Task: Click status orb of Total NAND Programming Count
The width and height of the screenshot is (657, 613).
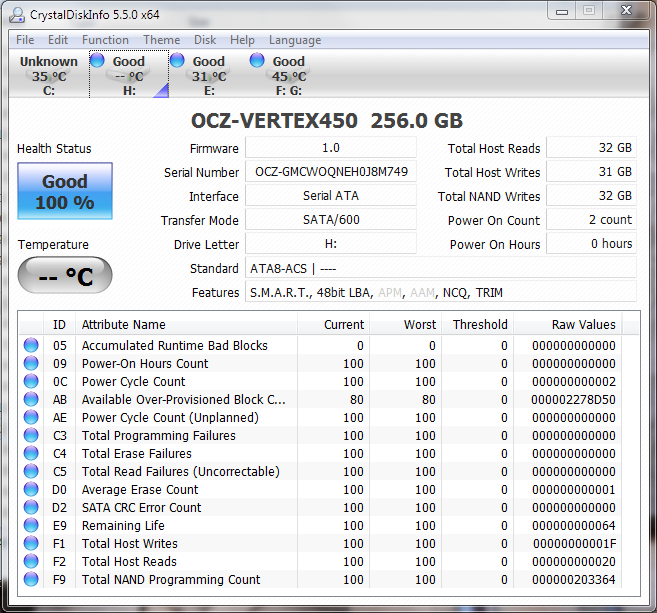Action: coord(31,579)
